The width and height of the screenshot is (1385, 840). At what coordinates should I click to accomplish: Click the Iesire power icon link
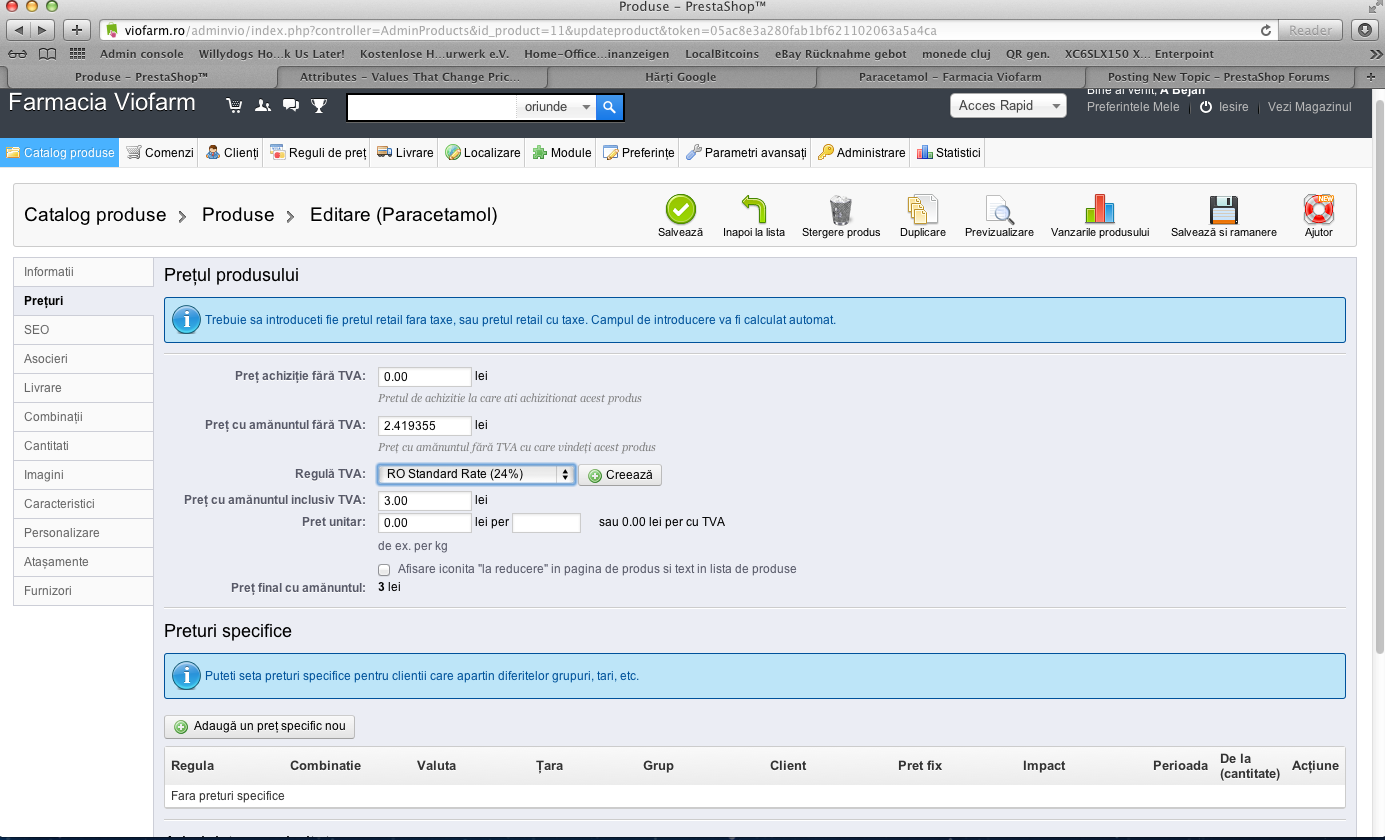pos(1224,107)
